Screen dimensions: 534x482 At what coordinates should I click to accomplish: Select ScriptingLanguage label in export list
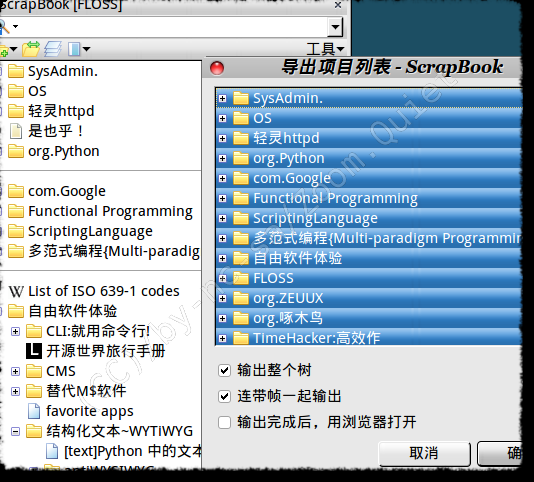pyautogui.click(x=315, y=218)
